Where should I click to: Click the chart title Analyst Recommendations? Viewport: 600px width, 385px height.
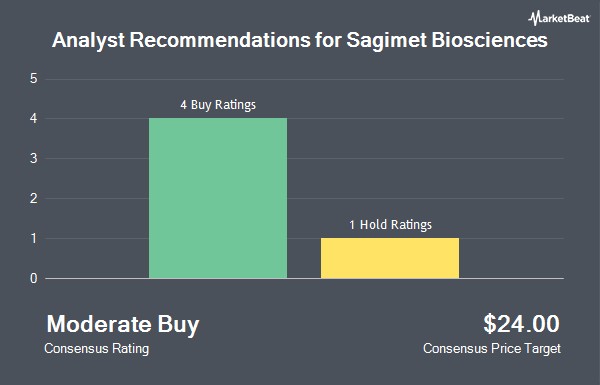[x=181, y=40]
